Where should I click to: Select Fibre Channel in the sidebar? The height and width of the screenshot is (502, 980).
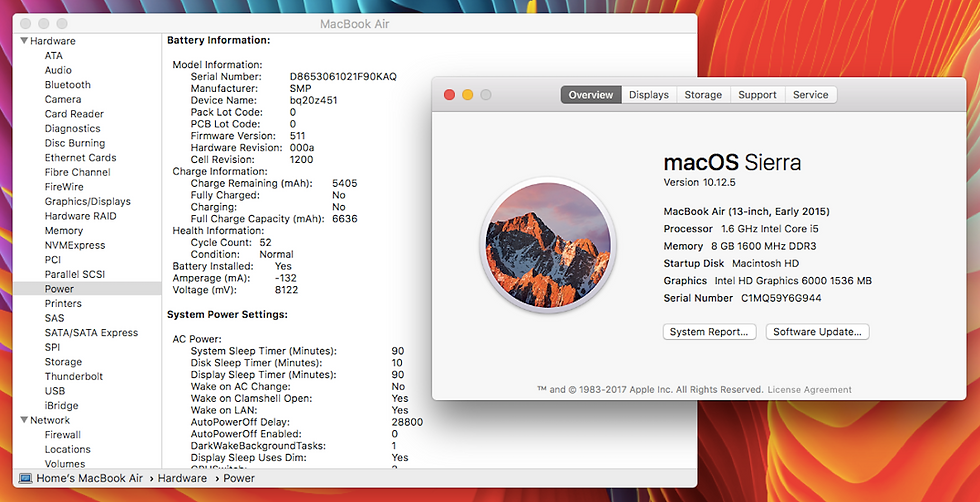coord(78,172)
